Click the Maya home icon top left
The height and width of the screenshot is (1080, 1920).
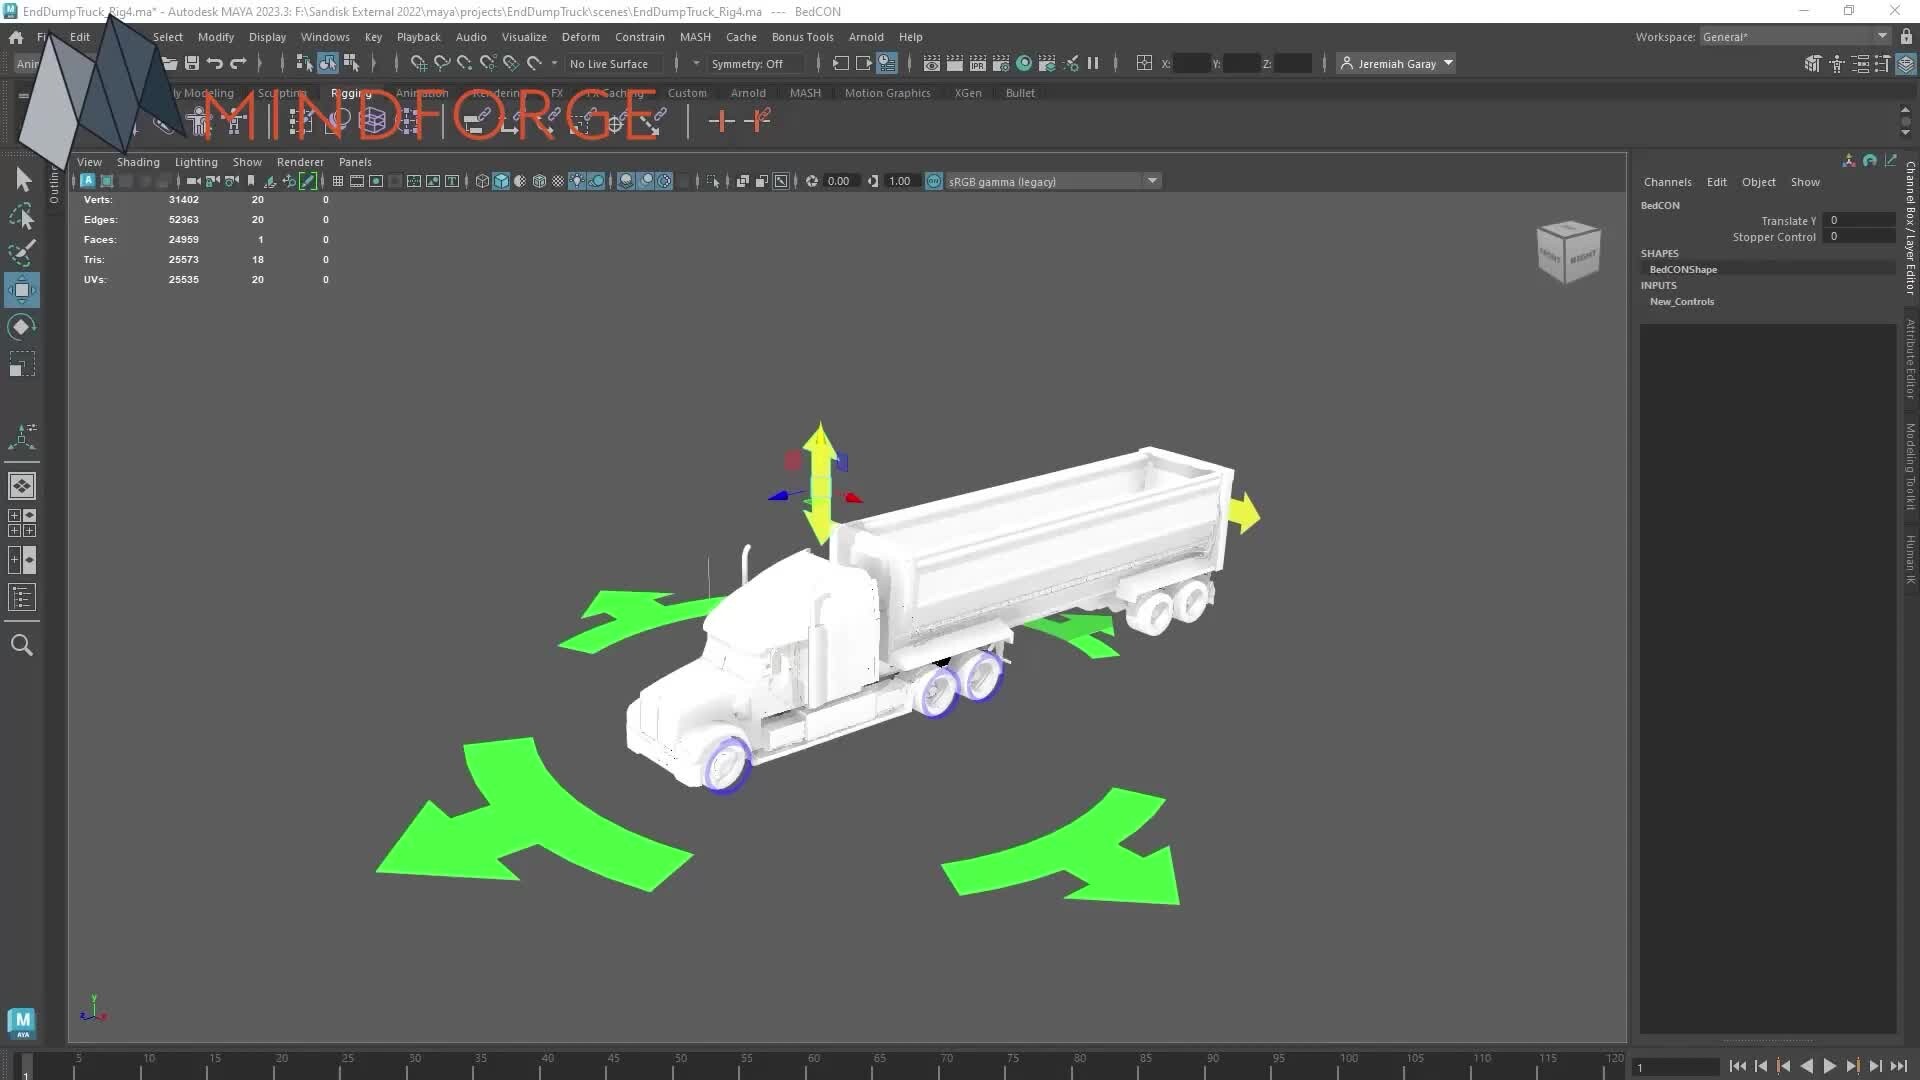click(x=15, y=37)
